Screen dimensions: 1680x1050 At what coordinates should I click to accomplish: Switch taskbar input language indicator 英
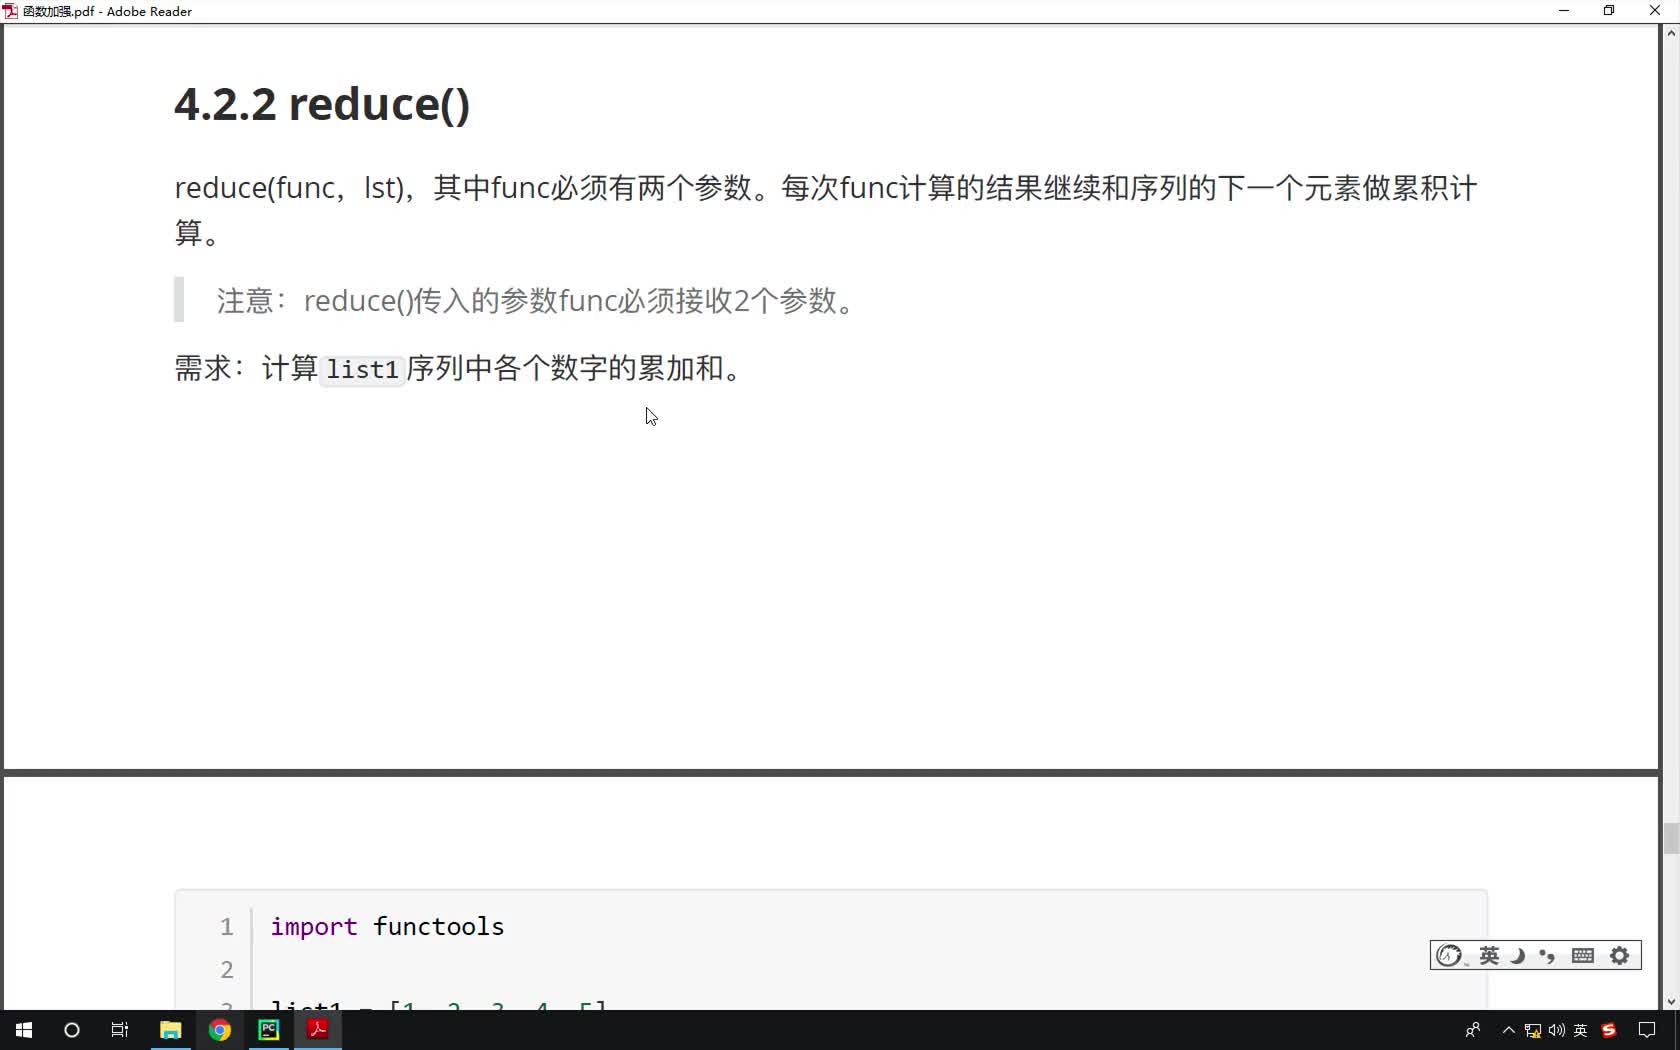tap(1581, 1031)
